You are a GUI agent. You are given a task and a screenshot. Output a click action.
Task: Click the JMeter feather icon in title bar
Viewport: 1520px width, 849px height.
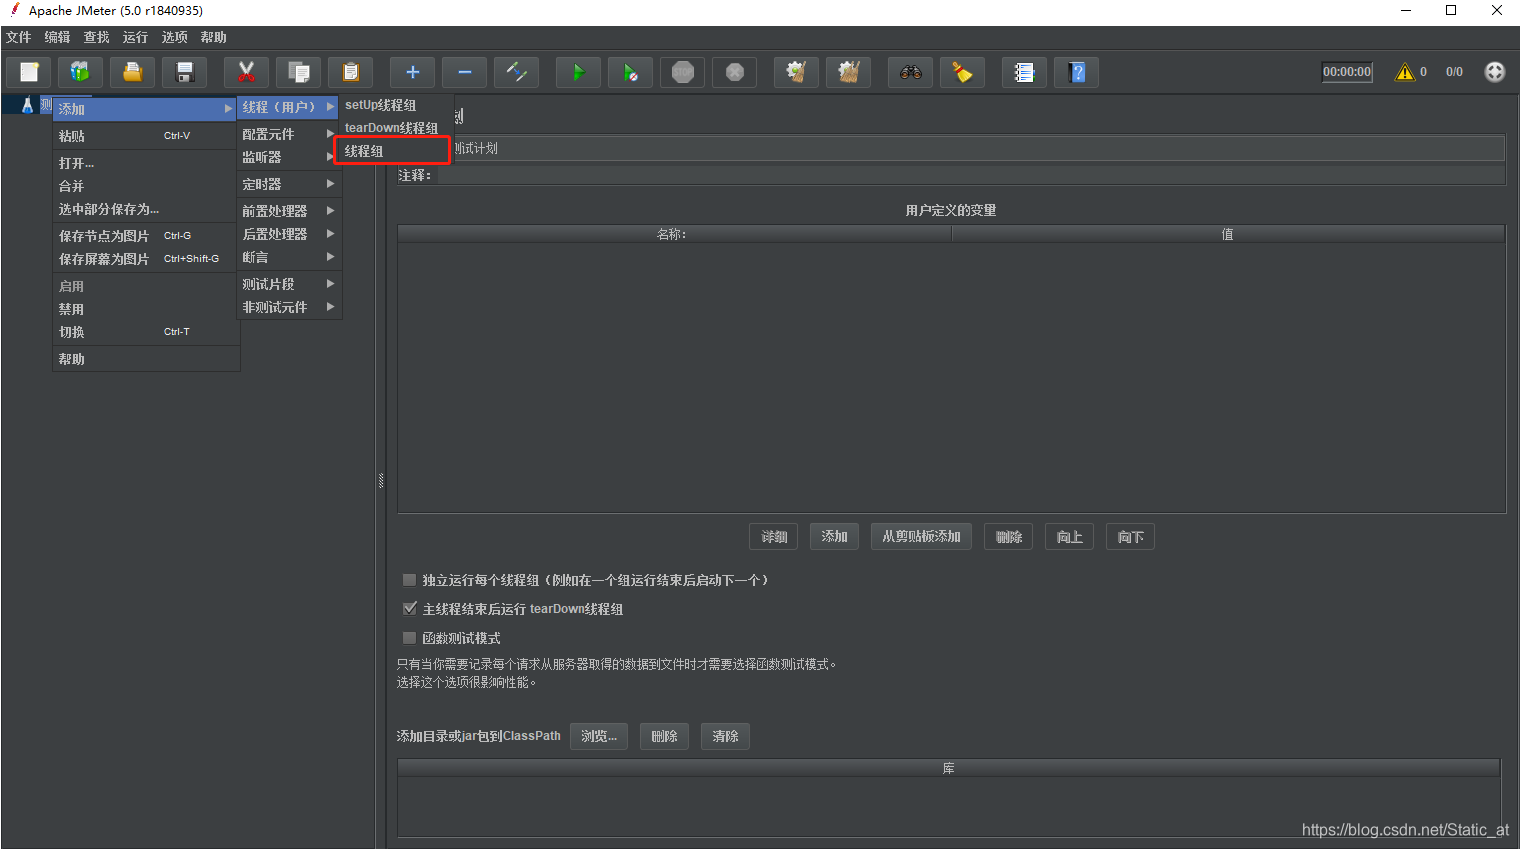[x=15, y=10]
